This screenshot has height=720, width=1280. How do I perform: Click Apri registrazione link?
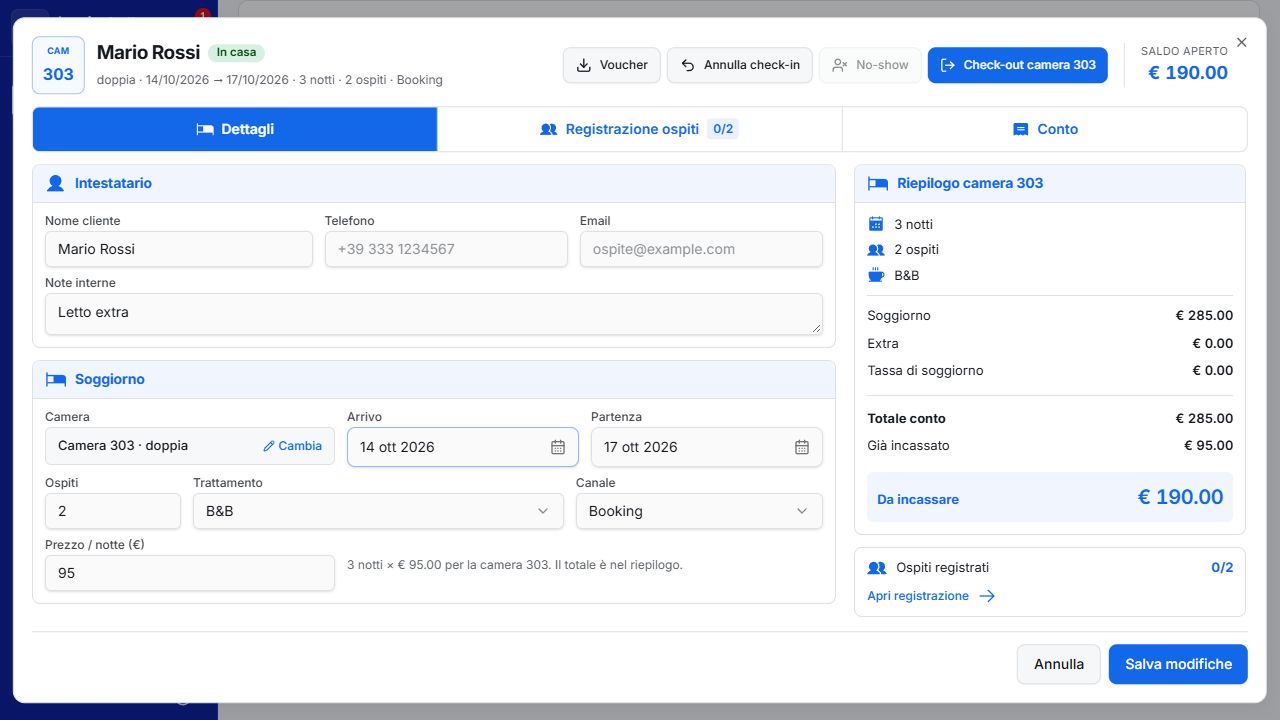pos(918,596)
